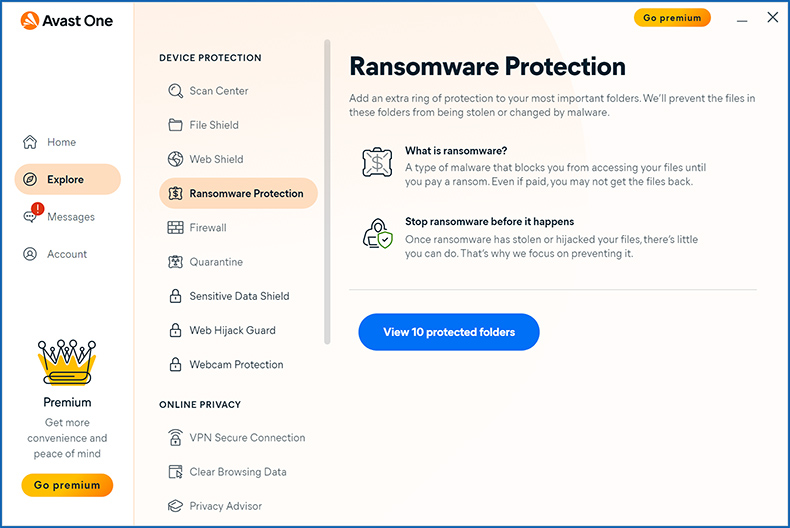Click the Web Shield globe icon
Screen dimensions: 790x528
tap(175, 159)
